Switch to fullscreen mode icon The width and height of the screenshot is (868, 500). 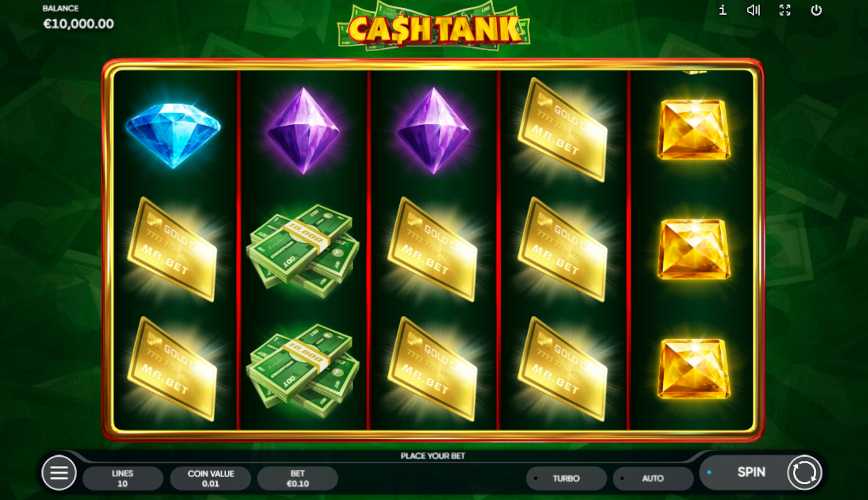[x=785, y=10]
